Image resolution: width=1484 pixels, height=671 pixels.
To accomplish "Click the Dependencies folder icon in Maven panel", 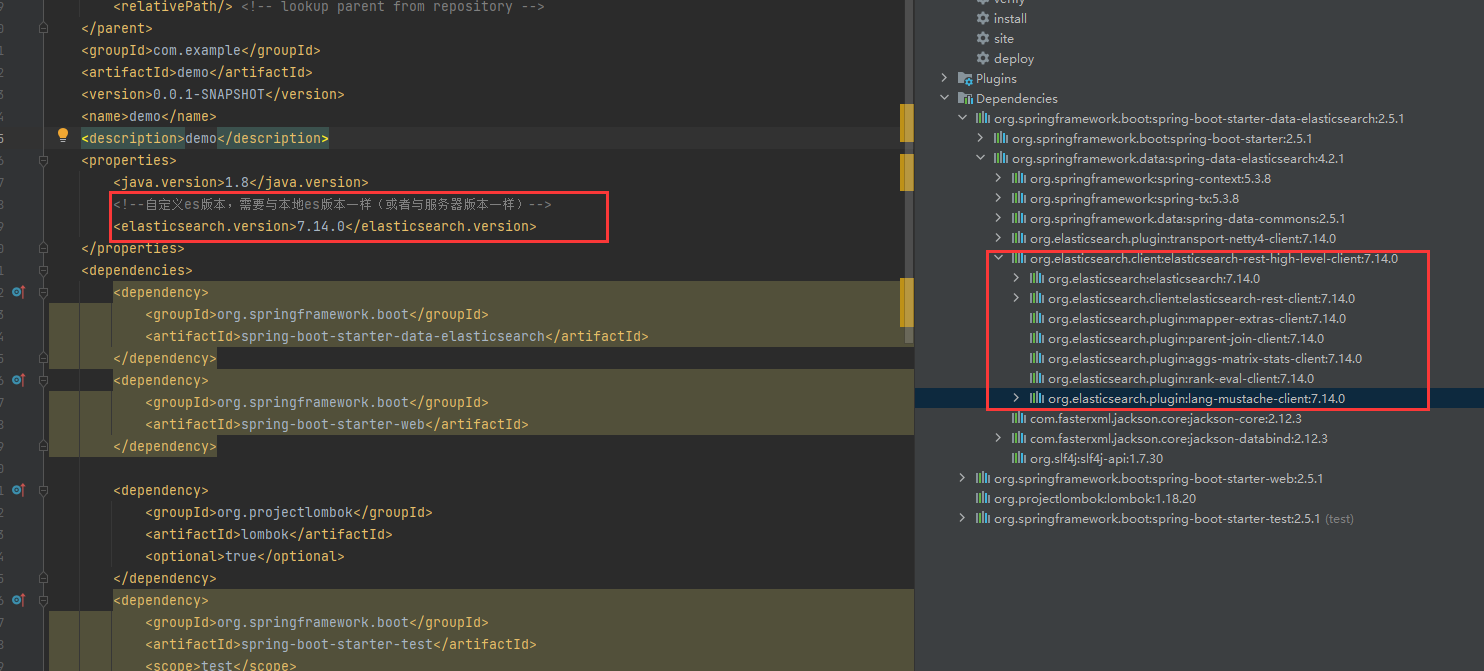I will coord(965,98).
